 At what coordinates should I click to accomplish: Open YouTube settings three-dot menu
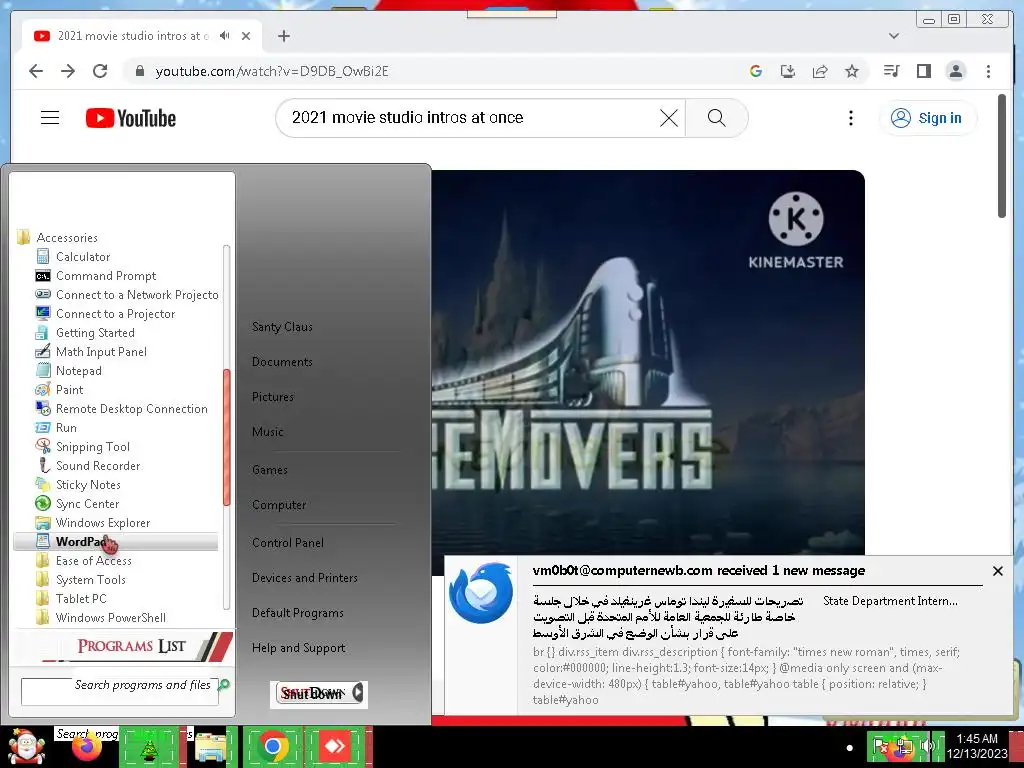coord(850,118)
